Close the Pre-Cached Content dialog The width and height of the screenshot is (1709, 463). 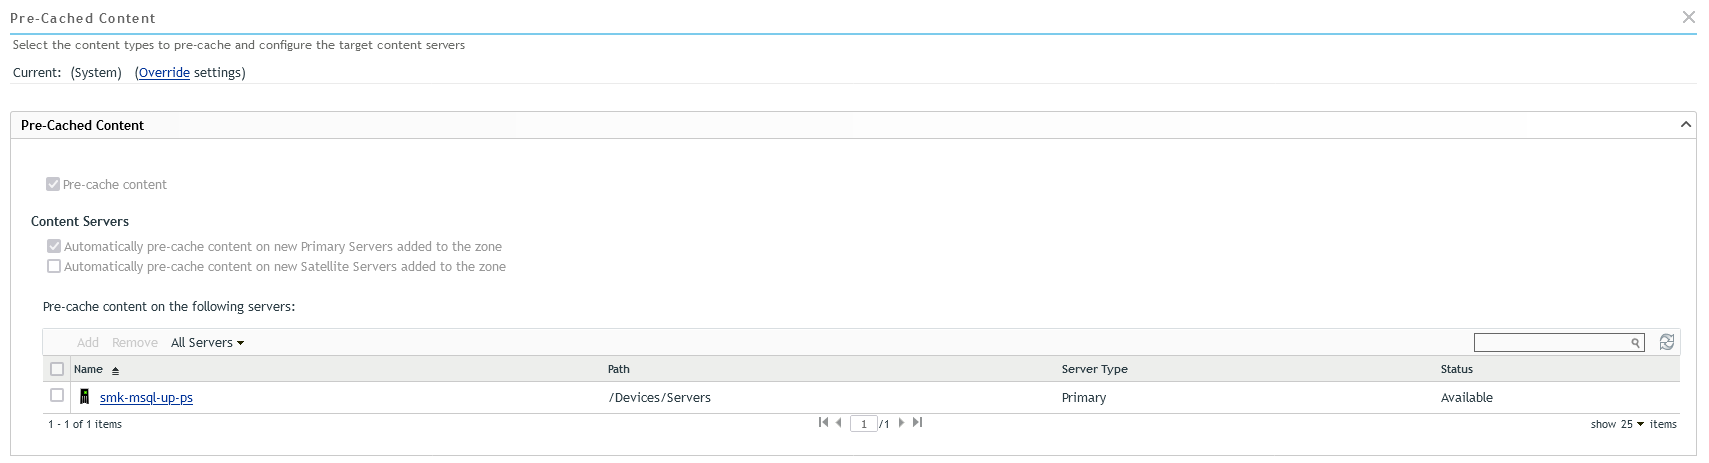1688,17
